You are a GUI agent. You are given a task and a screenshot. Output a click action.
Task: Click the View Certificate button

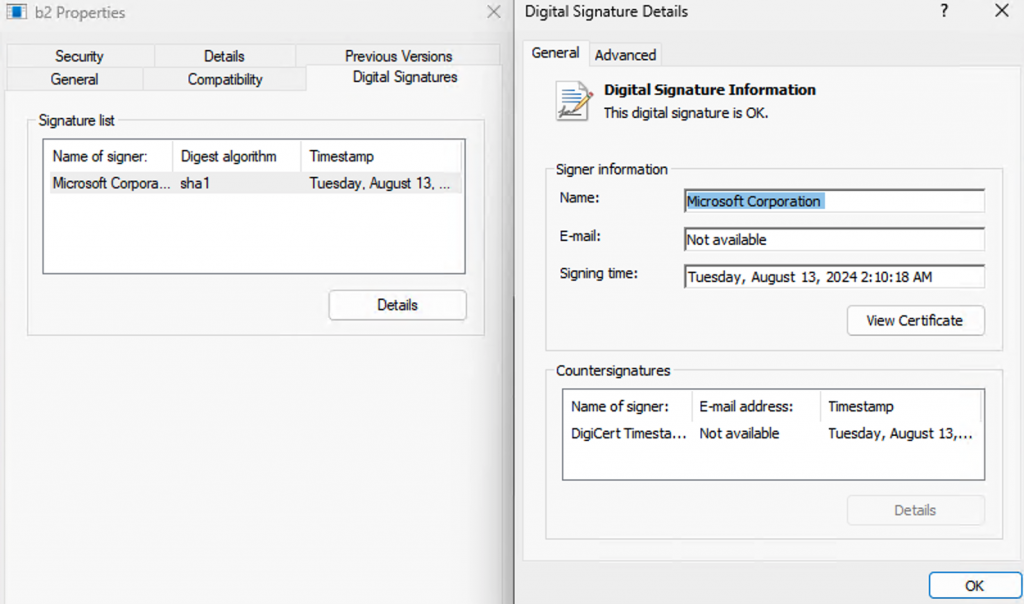[x=915, y=321]
